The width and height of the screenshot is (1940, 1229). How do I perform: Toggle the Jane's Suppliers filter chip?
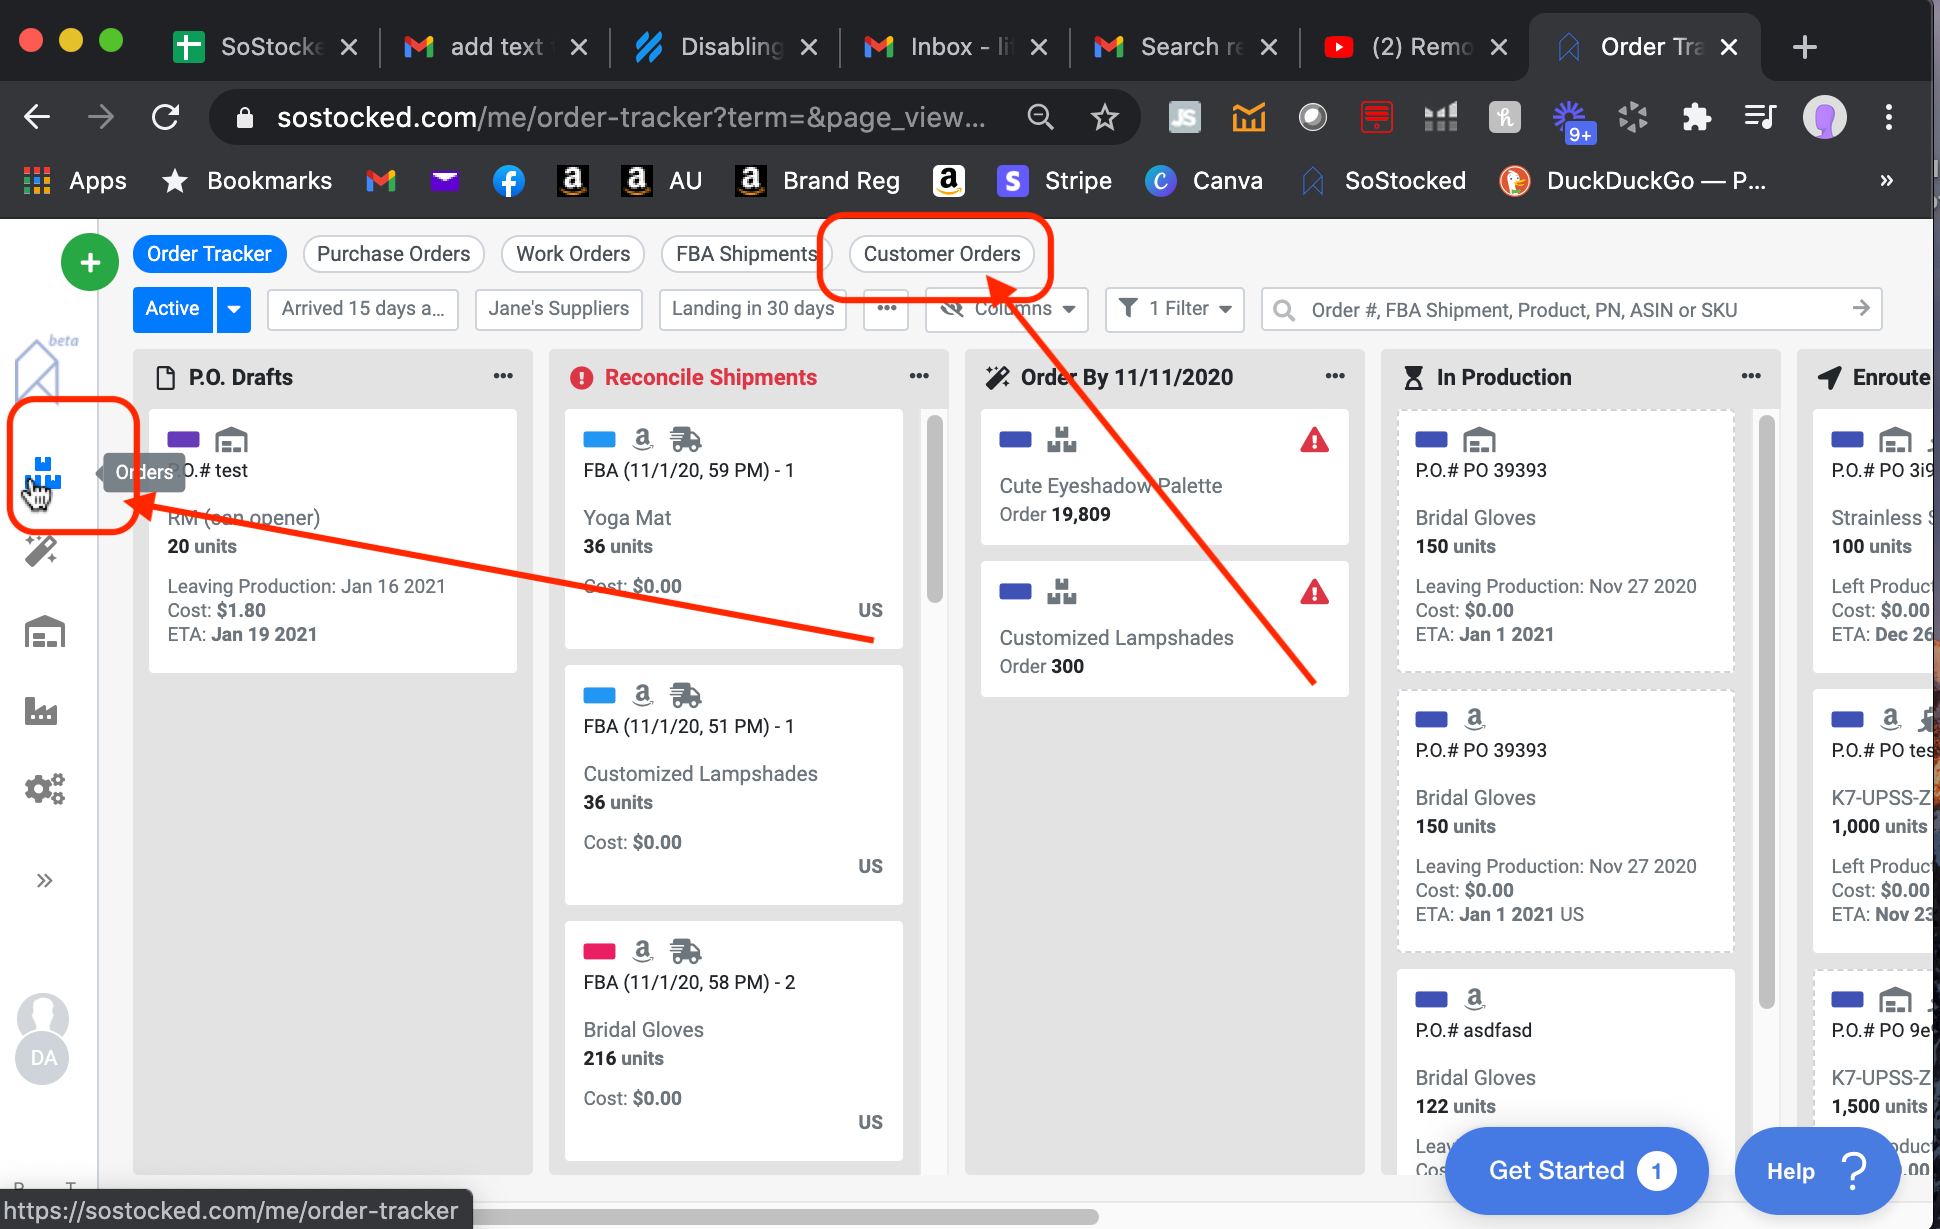pos(558,309)
